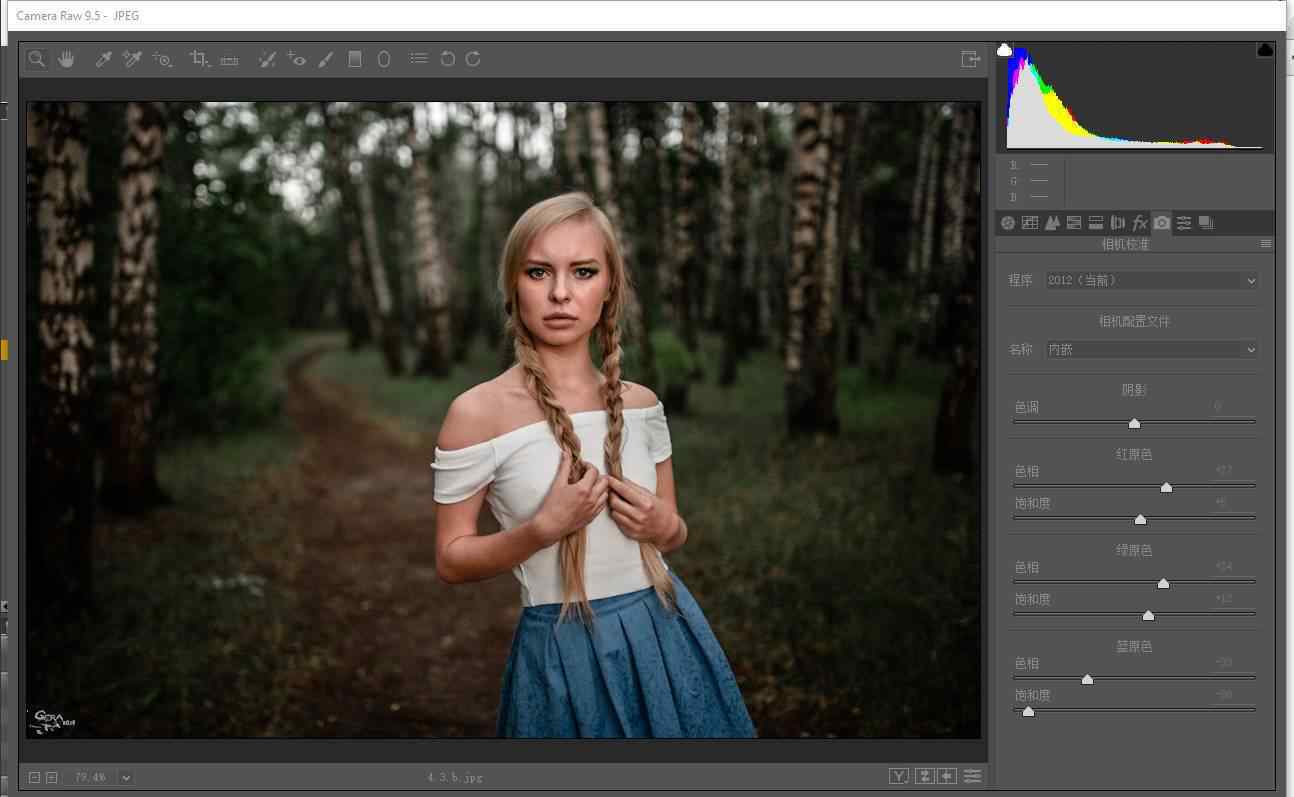Switch to the Effects (fx) tab
Viewport: 1294px width, 797px height.
point(1140,223)
